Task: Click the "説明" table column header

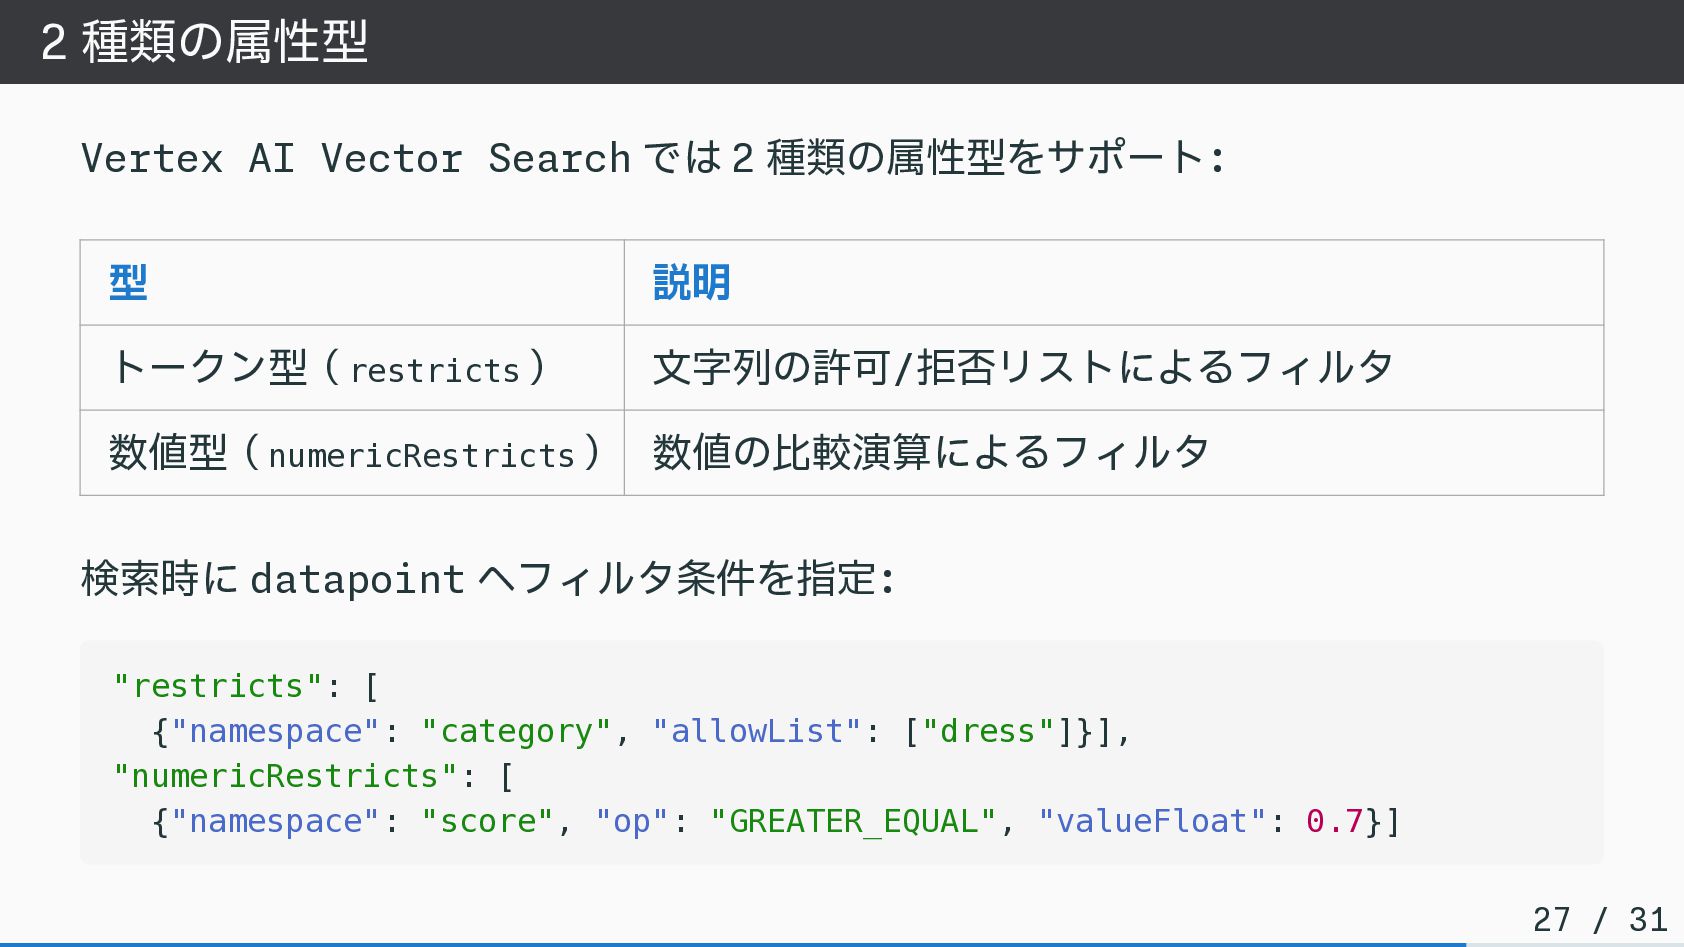Action: 691,283
